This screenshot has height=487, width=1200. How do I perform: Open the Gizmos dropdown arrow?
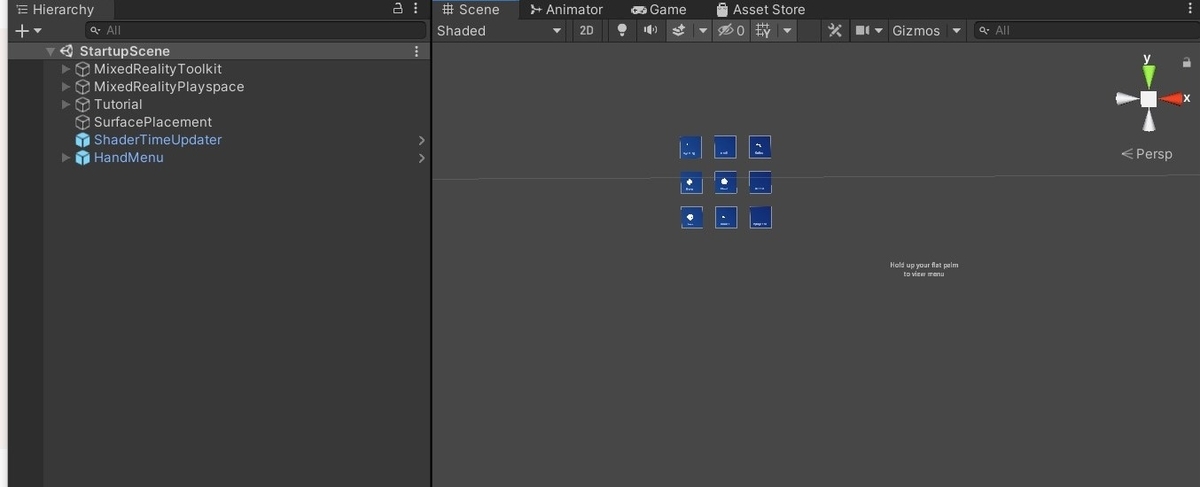coord(957,31)
